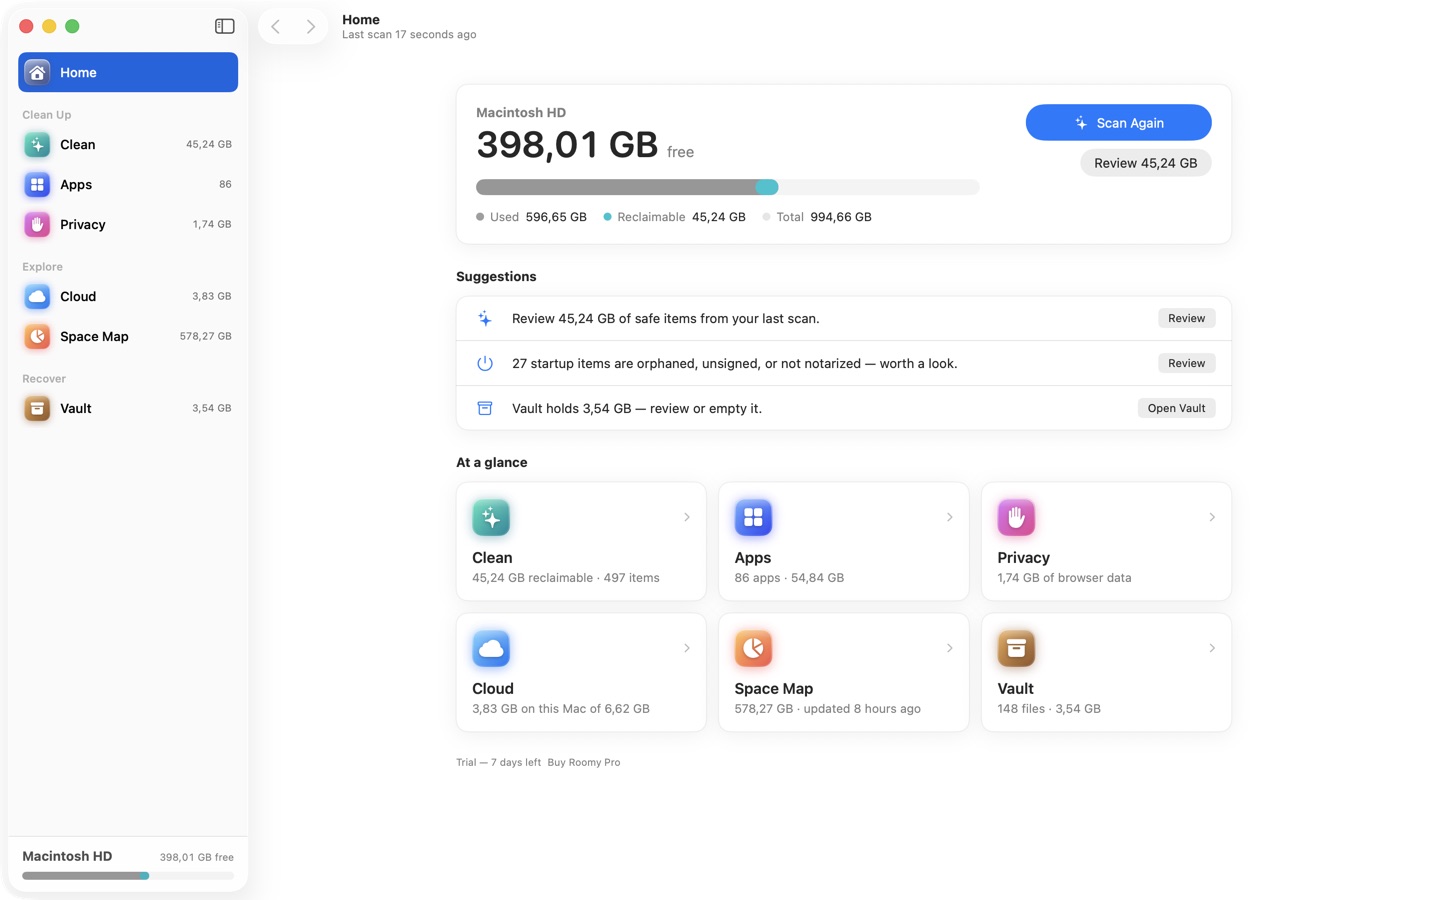Expand the Cloud card via its chevron
1440x900 pixels.
687,648
